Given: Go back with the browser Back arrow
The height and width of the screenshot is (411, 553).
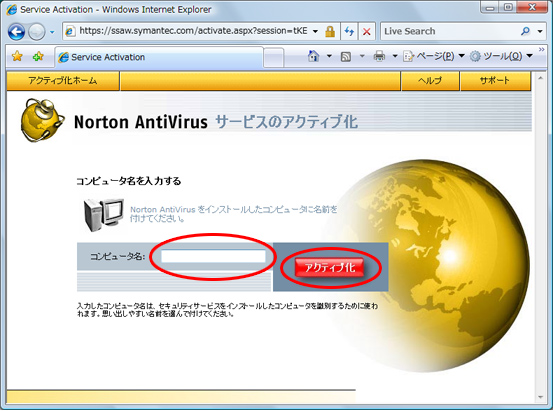Looking at the screenshot, I should point(16,32).
